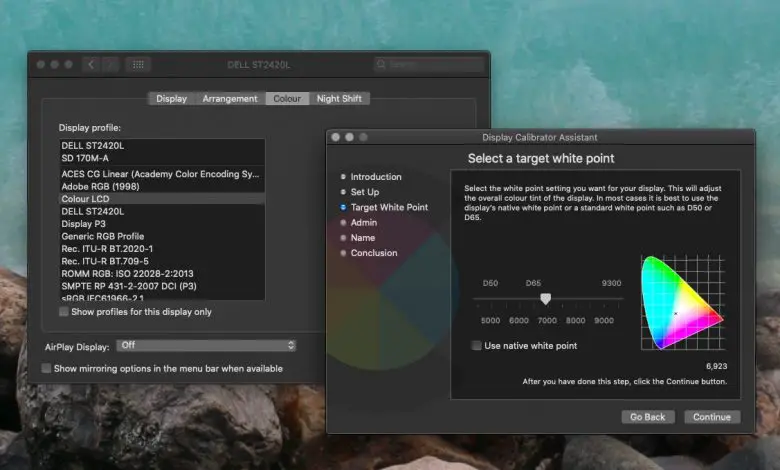This screenshot has width=780, height=470.
Task: Switch to the Display tab
Action: point(172,98)
